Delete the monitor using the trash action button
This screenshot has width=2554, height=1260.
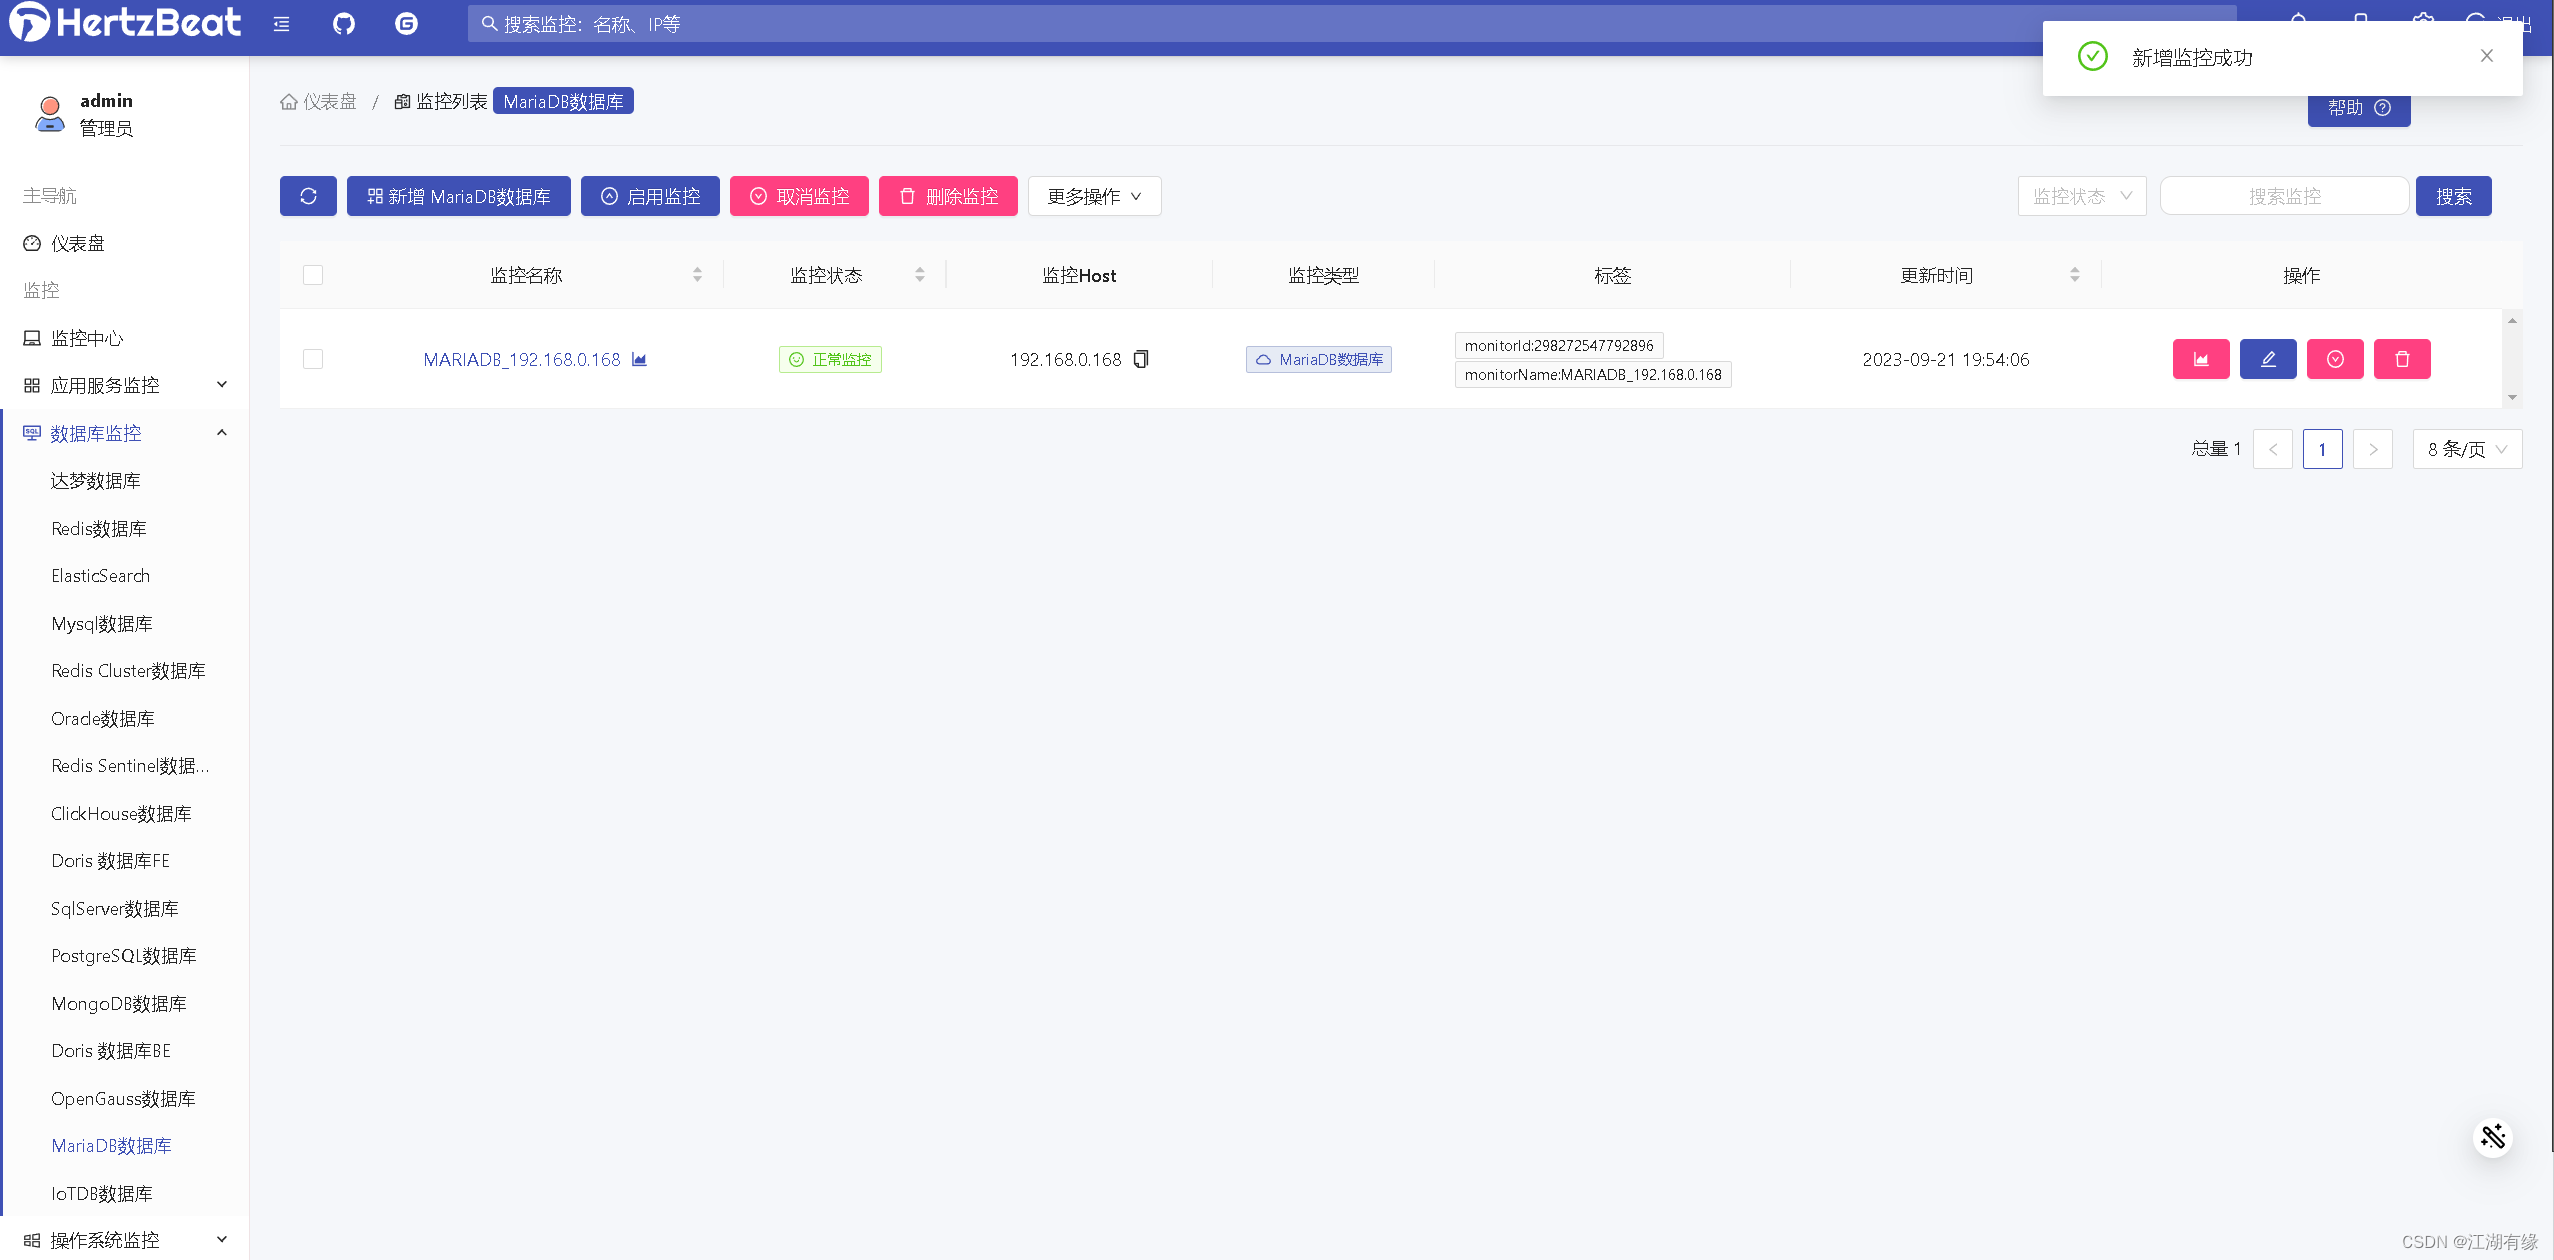click(x=2402, y=359)
